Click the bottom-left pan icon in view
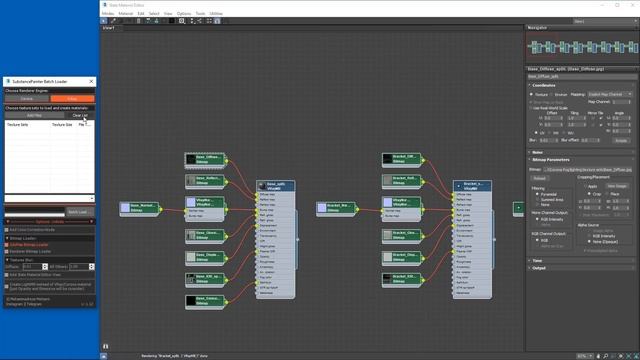The width and height of the screenshot is (640, 360). 105,346
